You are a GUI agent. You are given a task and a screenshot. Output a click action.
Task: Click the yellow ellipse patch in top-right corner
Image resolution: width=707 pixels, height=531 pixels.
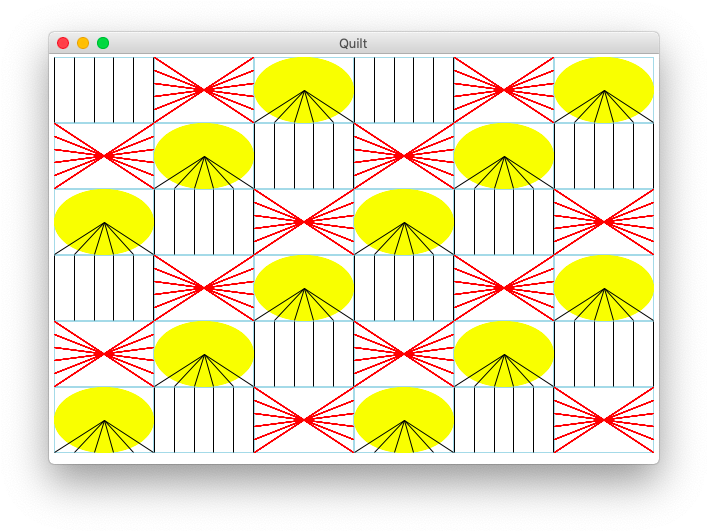point(604,90)
